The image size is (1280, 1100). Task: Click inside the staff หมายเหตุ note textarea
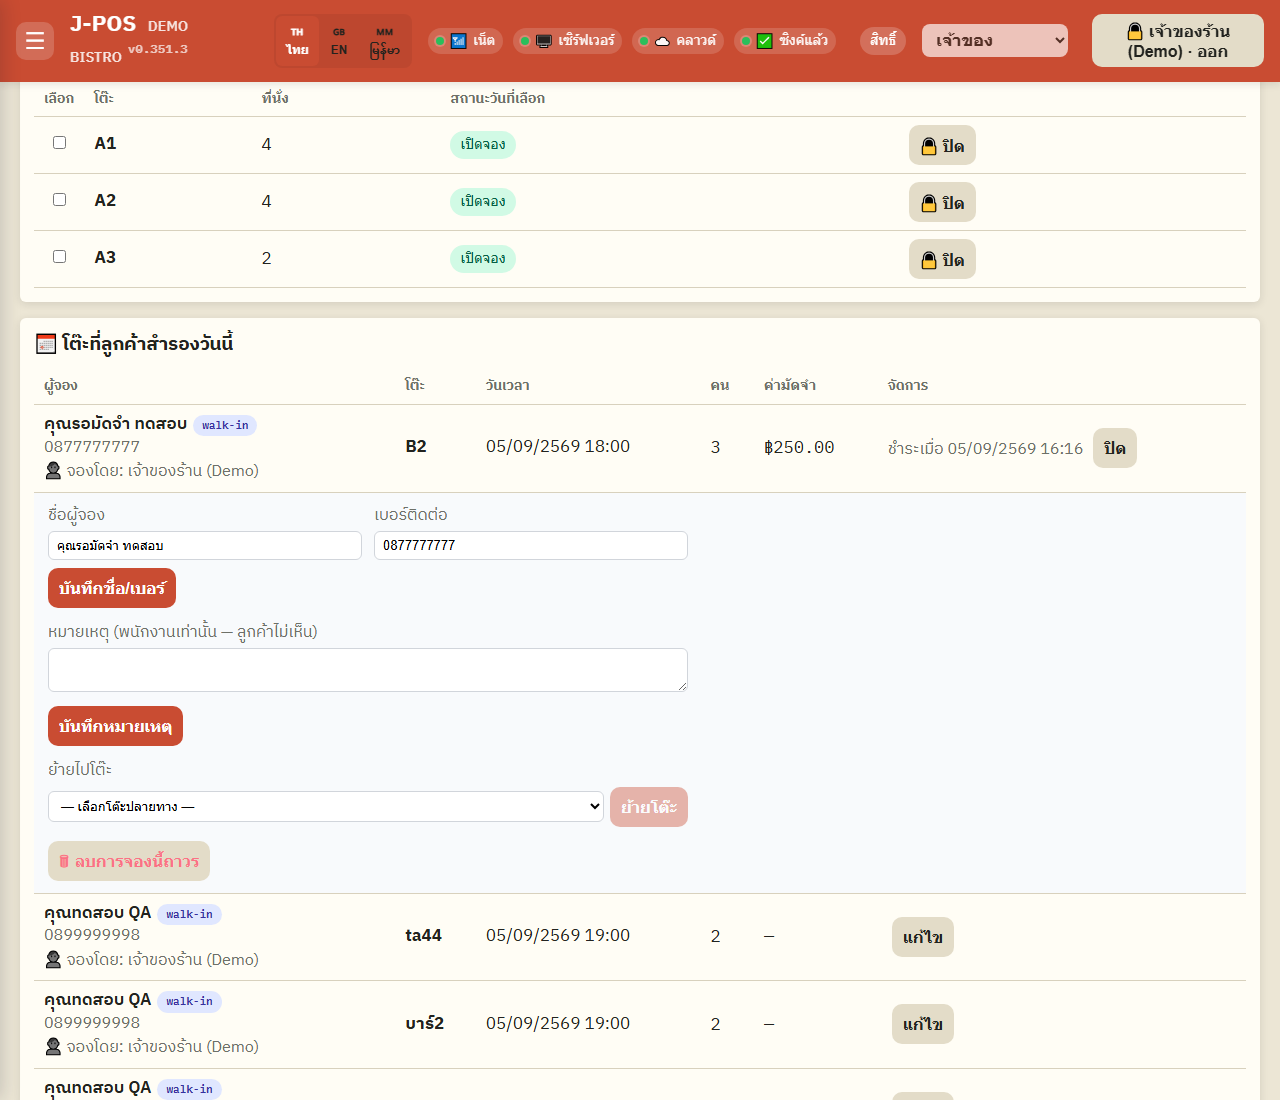tap(368, 670)
